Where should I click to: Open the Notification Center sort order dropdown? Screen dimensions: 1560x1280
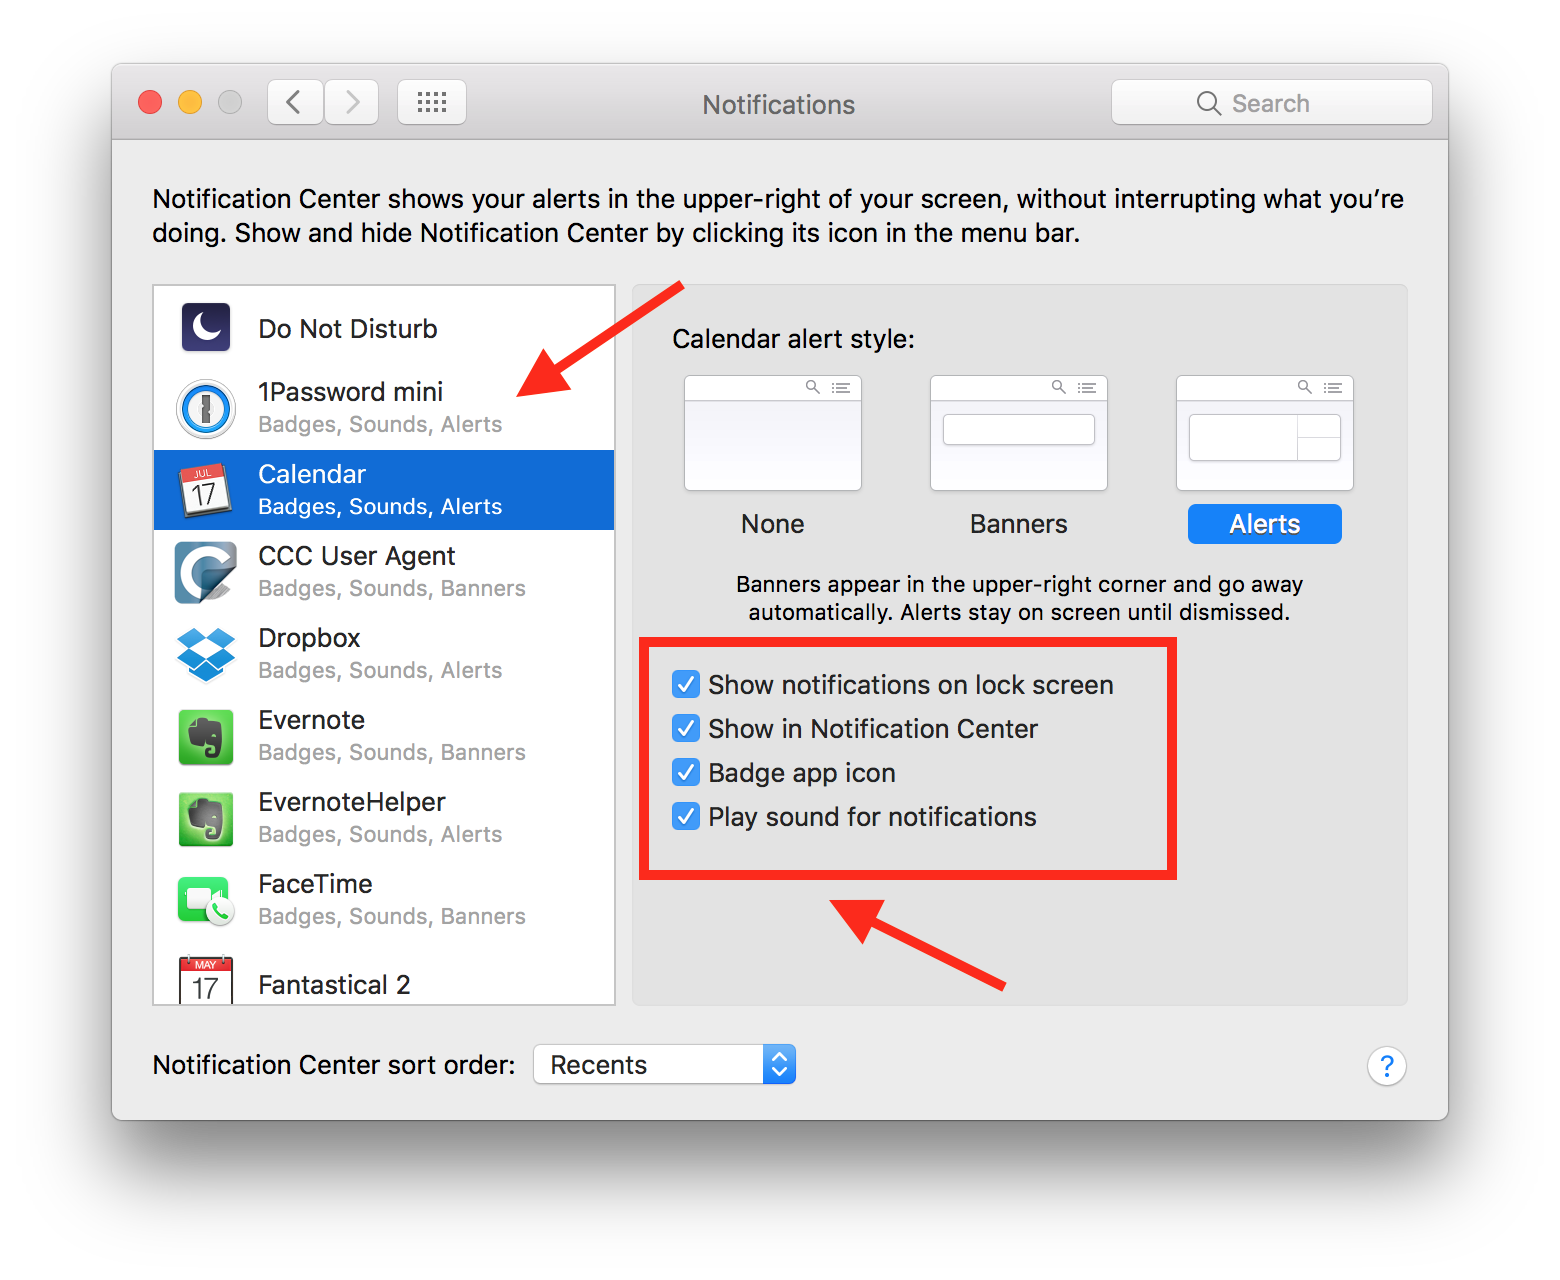point(665,1064)
